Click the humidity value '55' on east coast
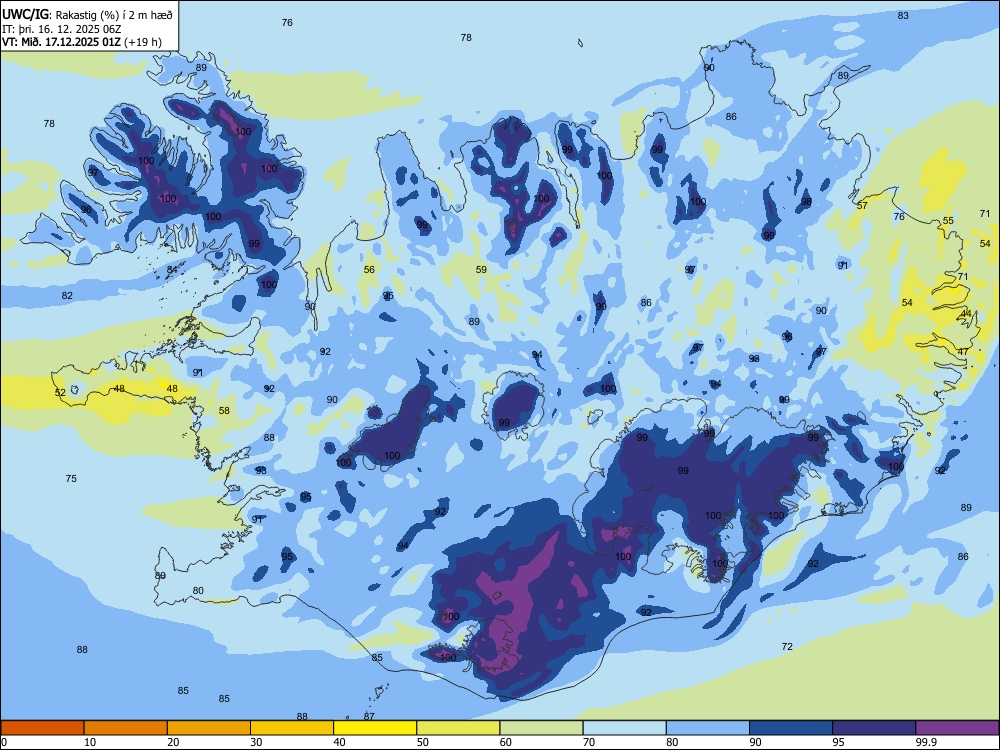 (x=948, y=221)
